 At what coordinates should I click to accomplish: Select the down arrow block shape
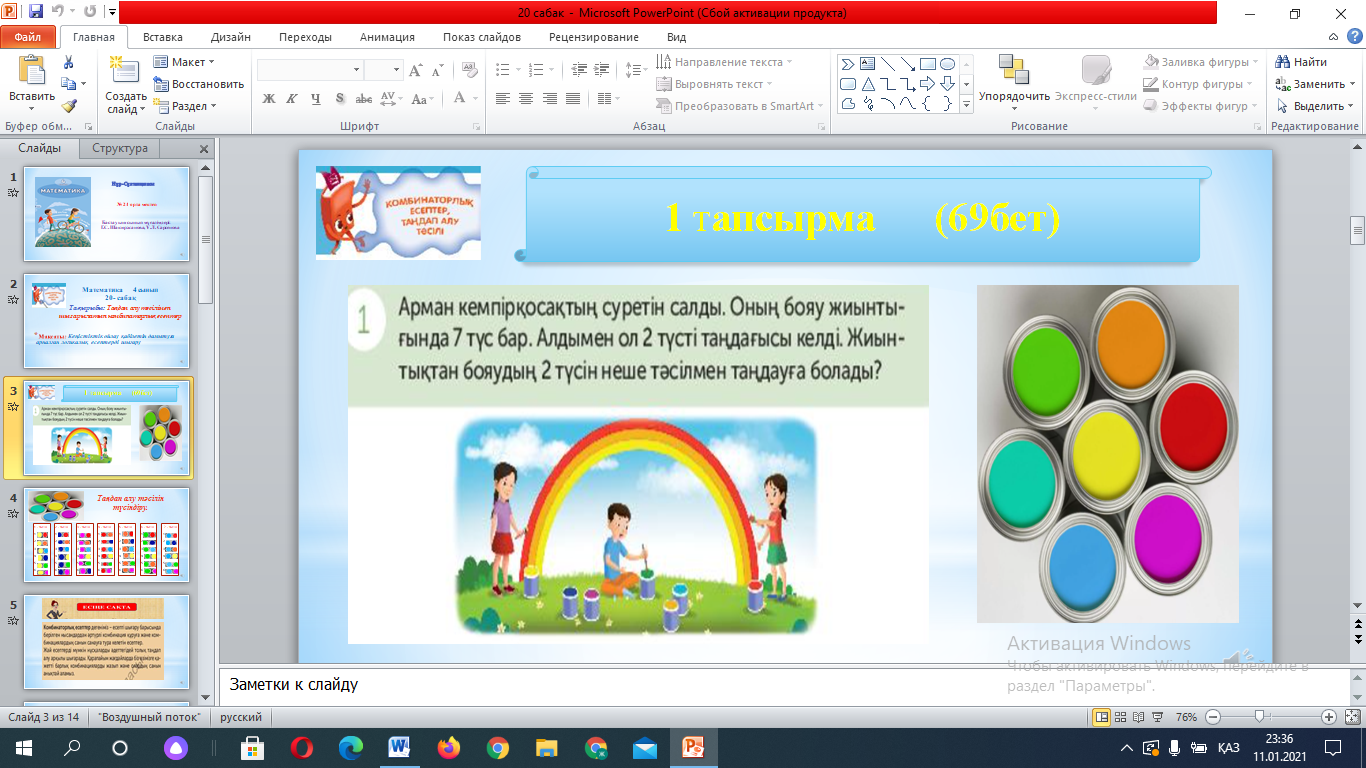coord(947,84)
